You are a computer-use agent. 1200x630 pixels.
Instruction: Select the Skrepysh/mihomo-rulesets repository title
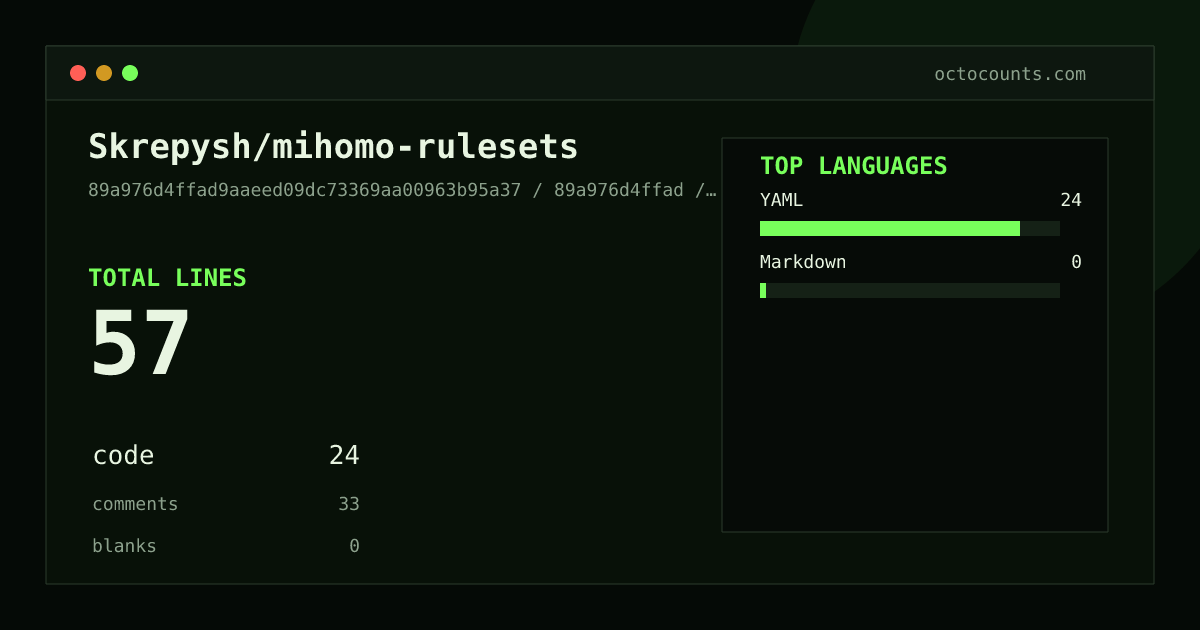pos(333,147)
